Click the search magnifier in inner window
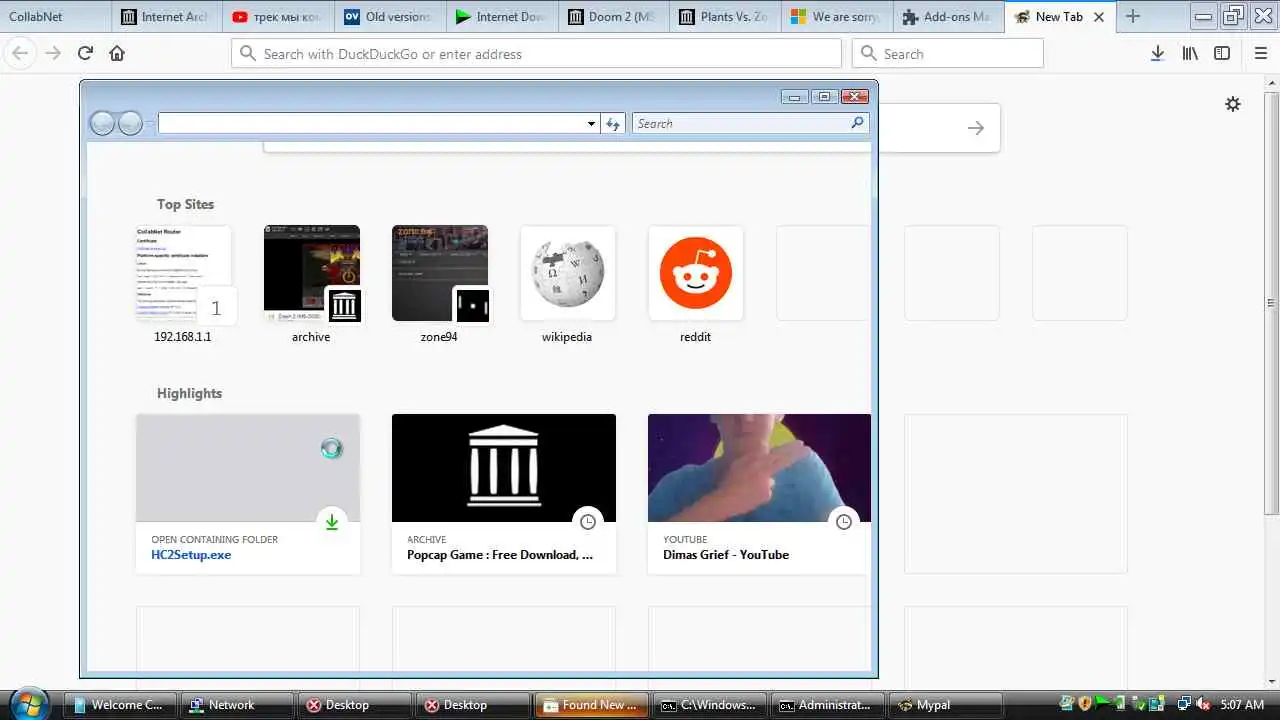The image size is (1280, 720). coord(857,123)
